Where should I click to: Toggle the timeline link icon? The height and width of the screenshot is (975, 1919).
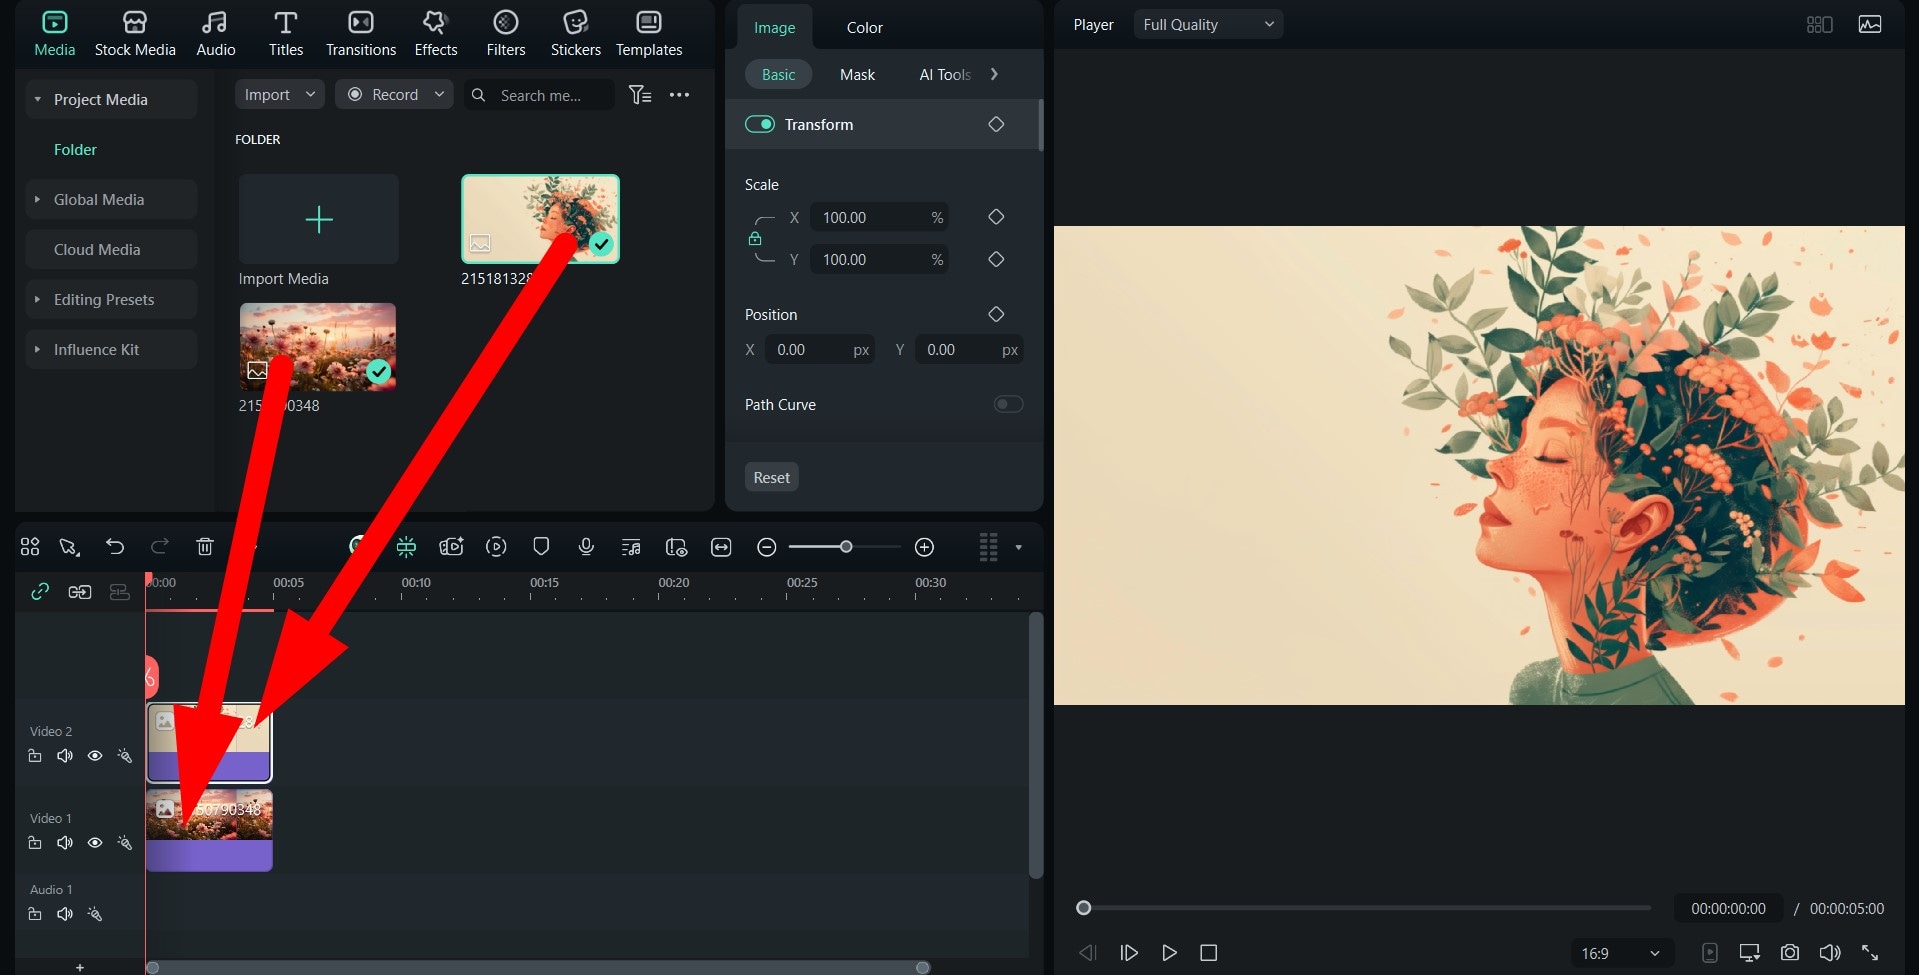tap(40, 592)
